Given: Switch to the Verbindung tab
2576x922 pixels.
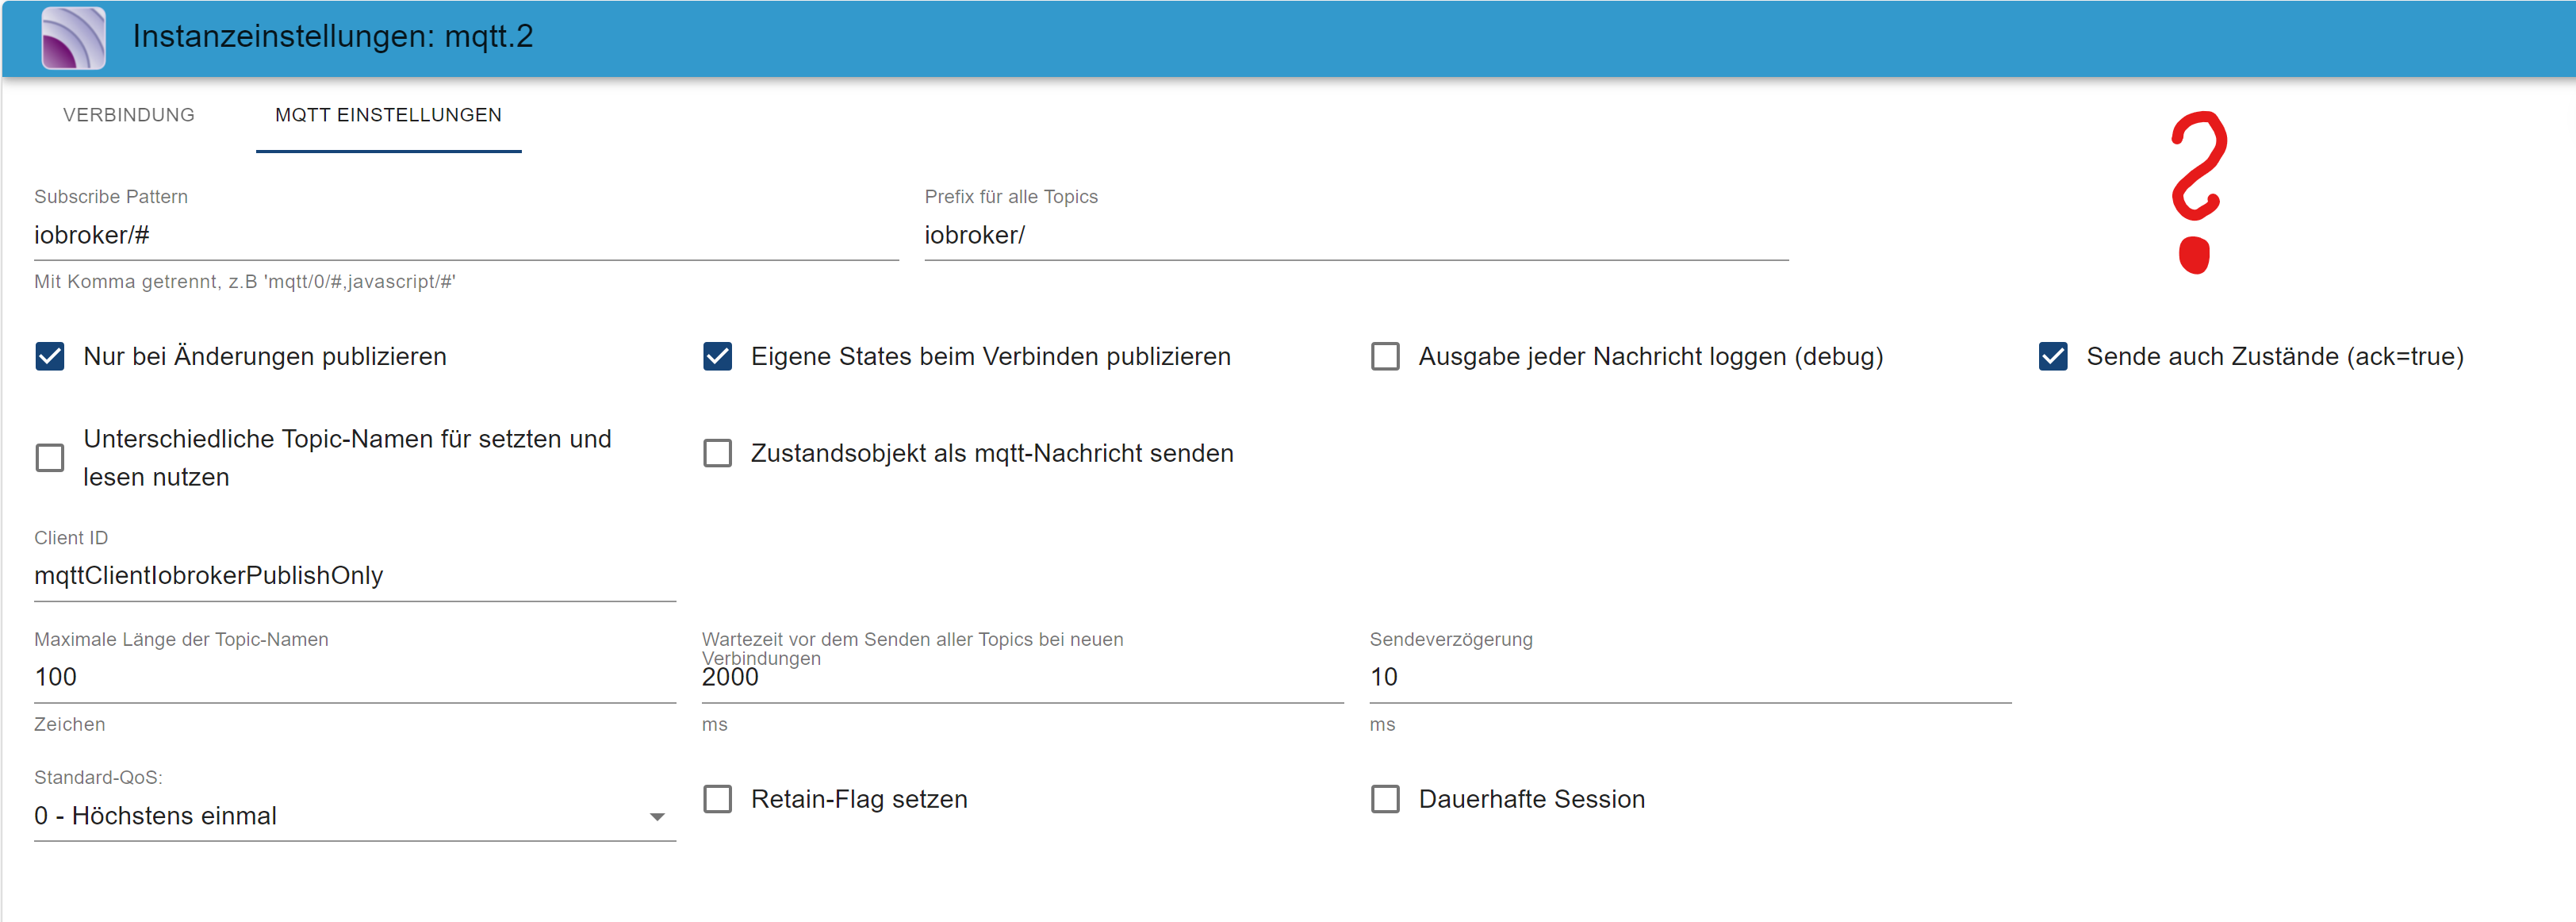Looking at the screenshot, I should (x=129, y=115).
